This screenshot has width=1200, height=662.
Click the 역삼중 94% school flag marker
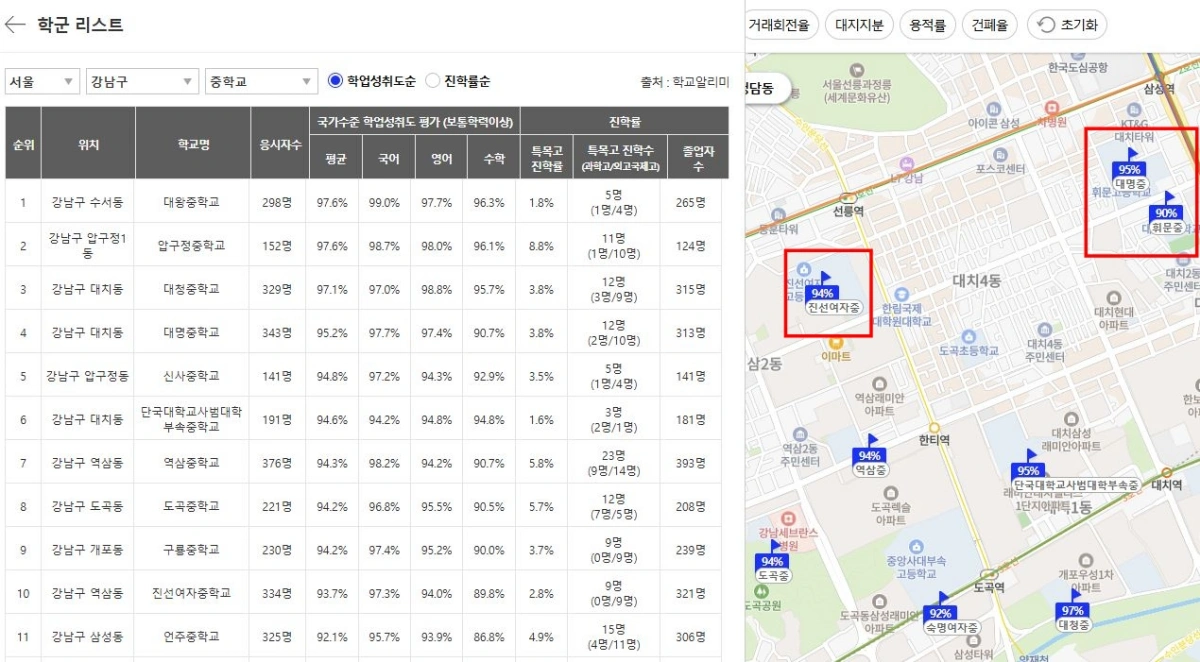869,457
